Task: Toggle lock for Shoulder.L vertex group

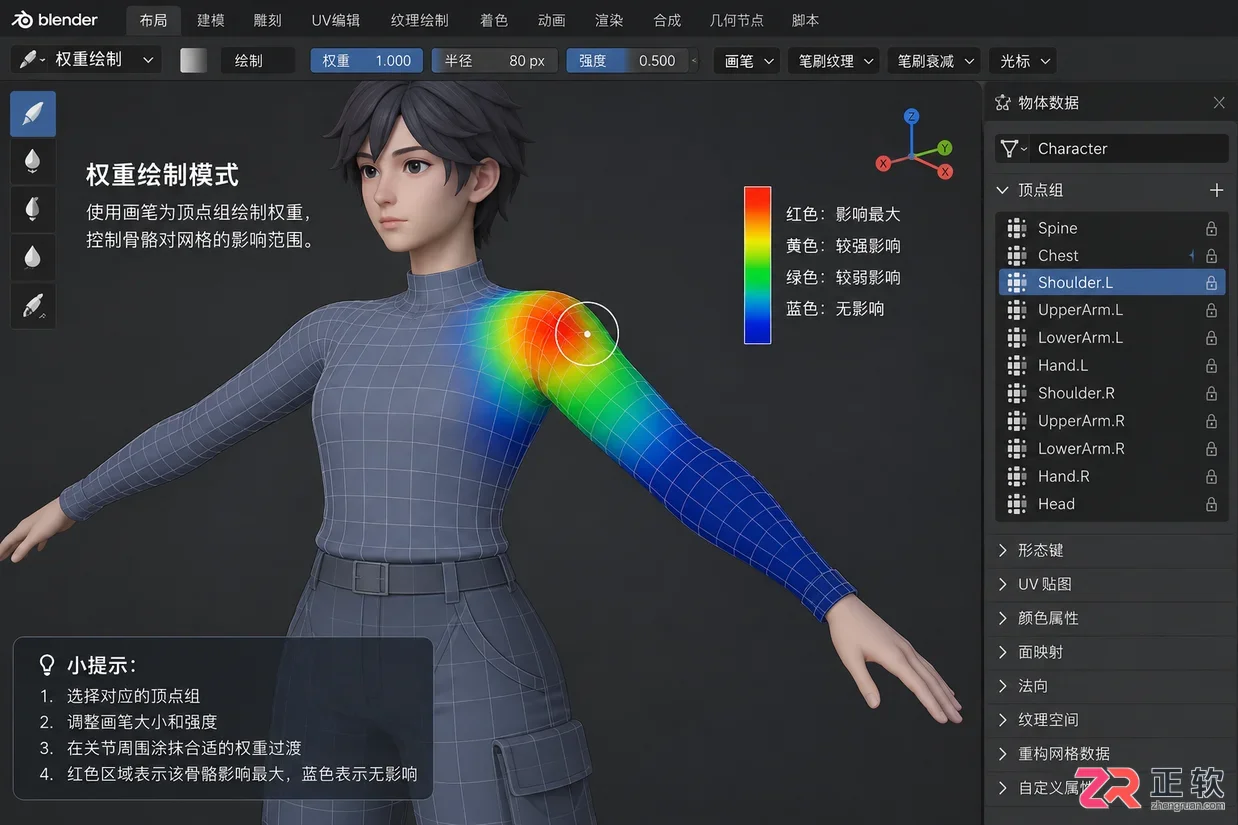Action: pos(1211,283)
